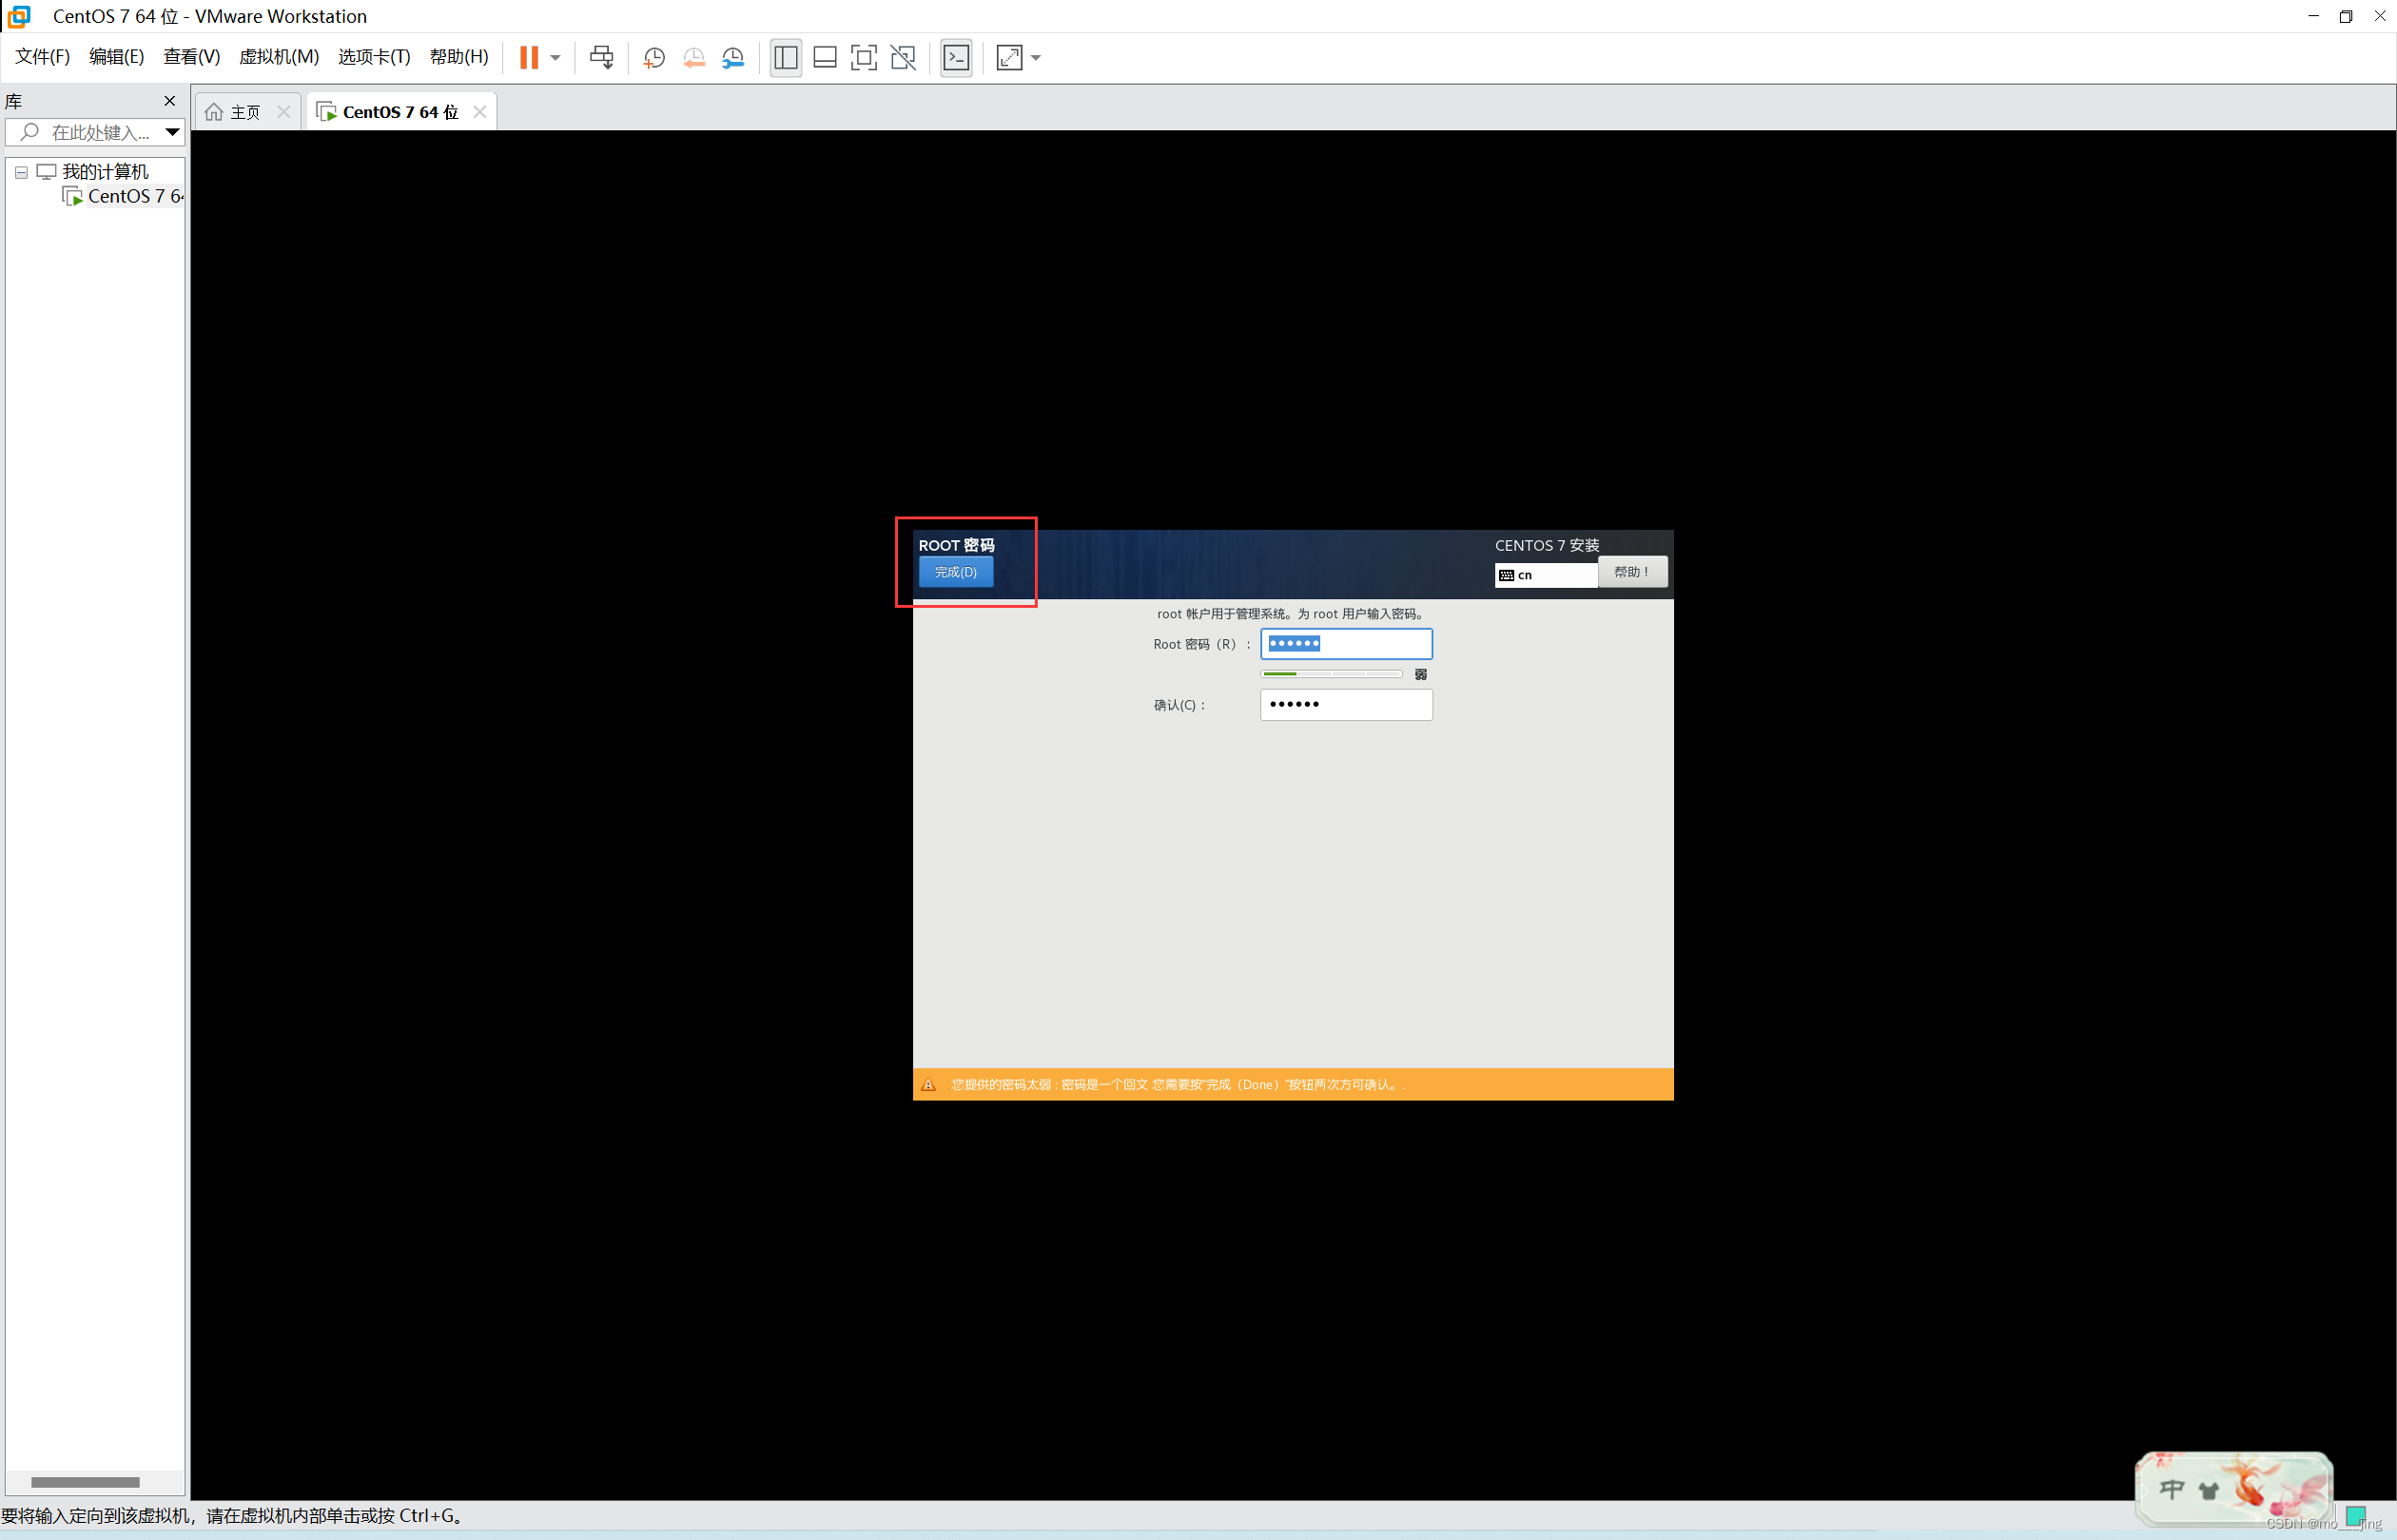Image resolution: width=2397 pixels, height=1540 pixels.
Task: Click the 帮助! help button
Action: [x=1631, y=572]
